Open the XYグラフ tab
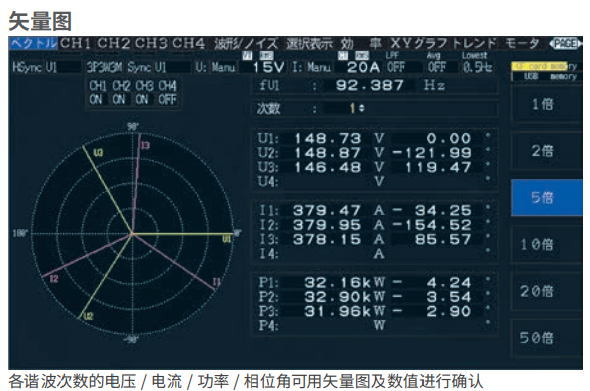This screenshot has width=590, height=391. 419,44
